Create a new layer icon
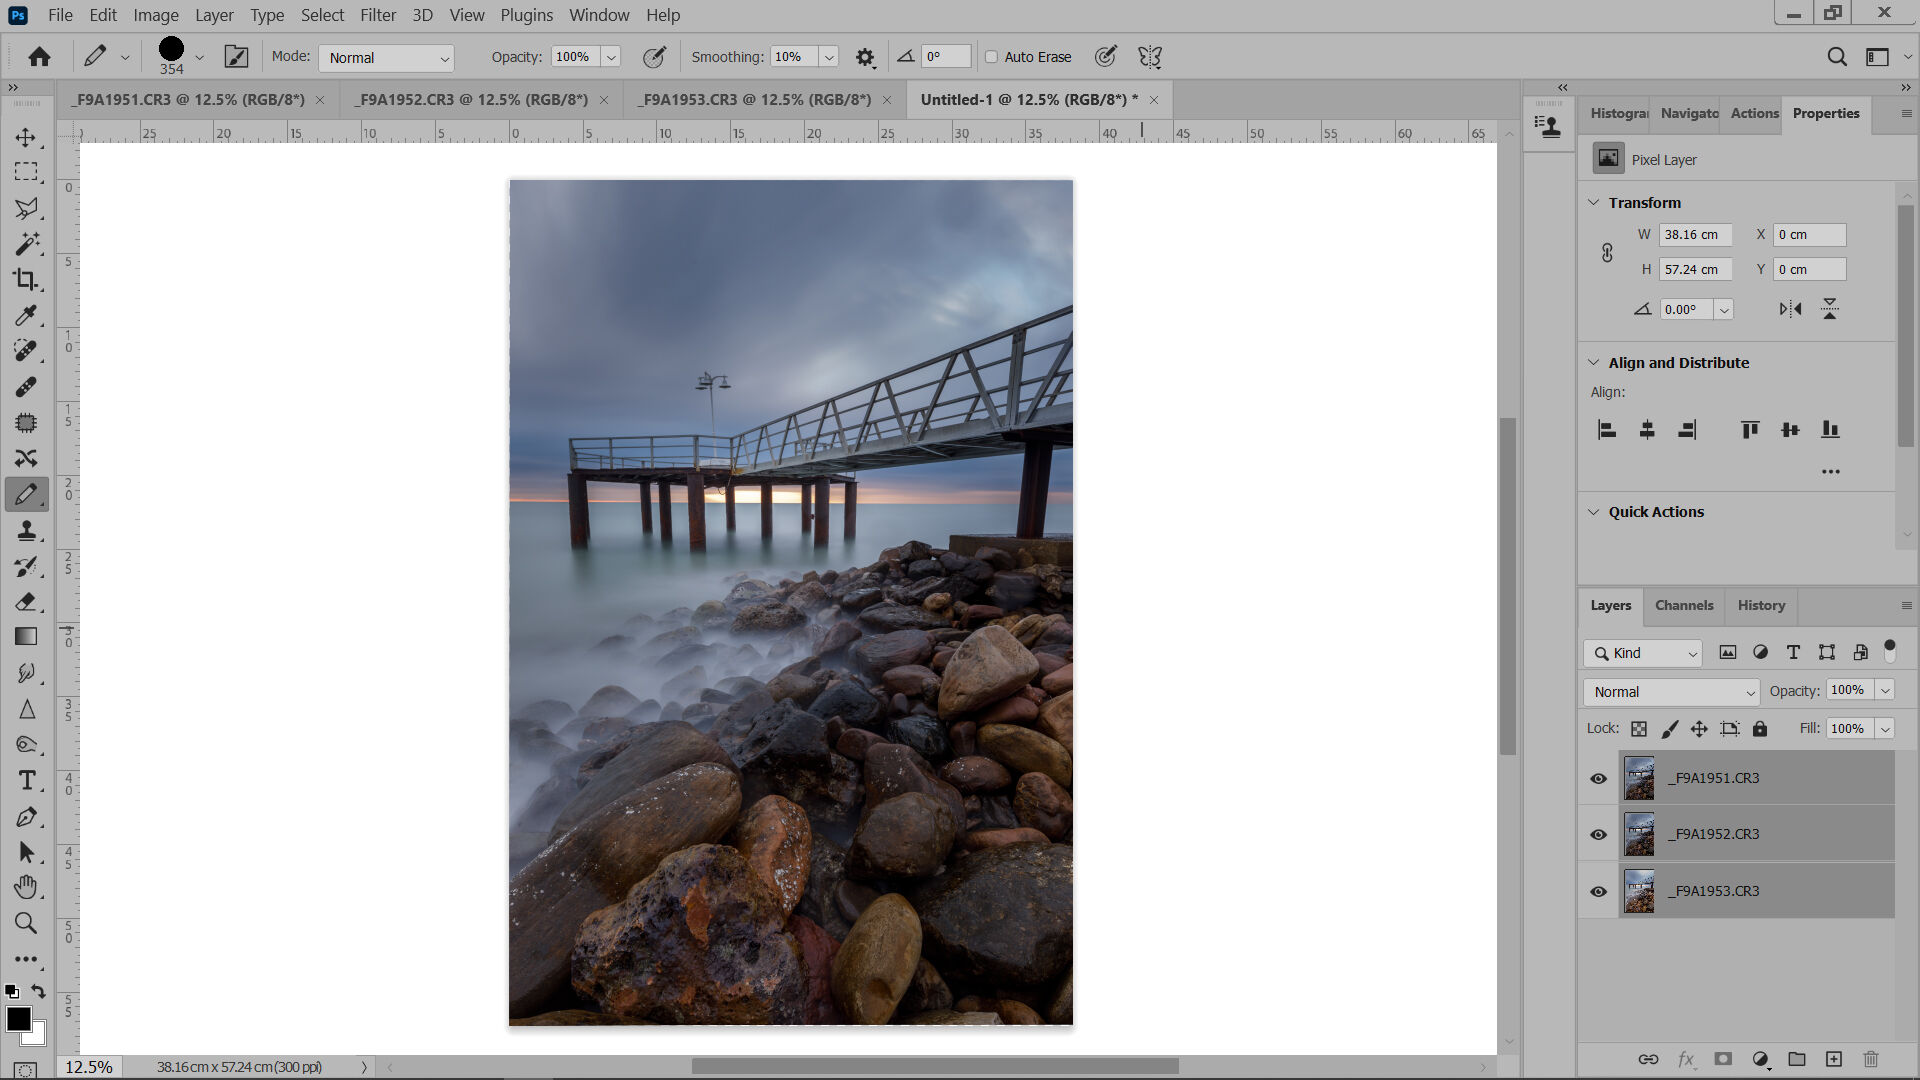This screenshot has width=1920, height=1080. click(x=1834, y=1059)
